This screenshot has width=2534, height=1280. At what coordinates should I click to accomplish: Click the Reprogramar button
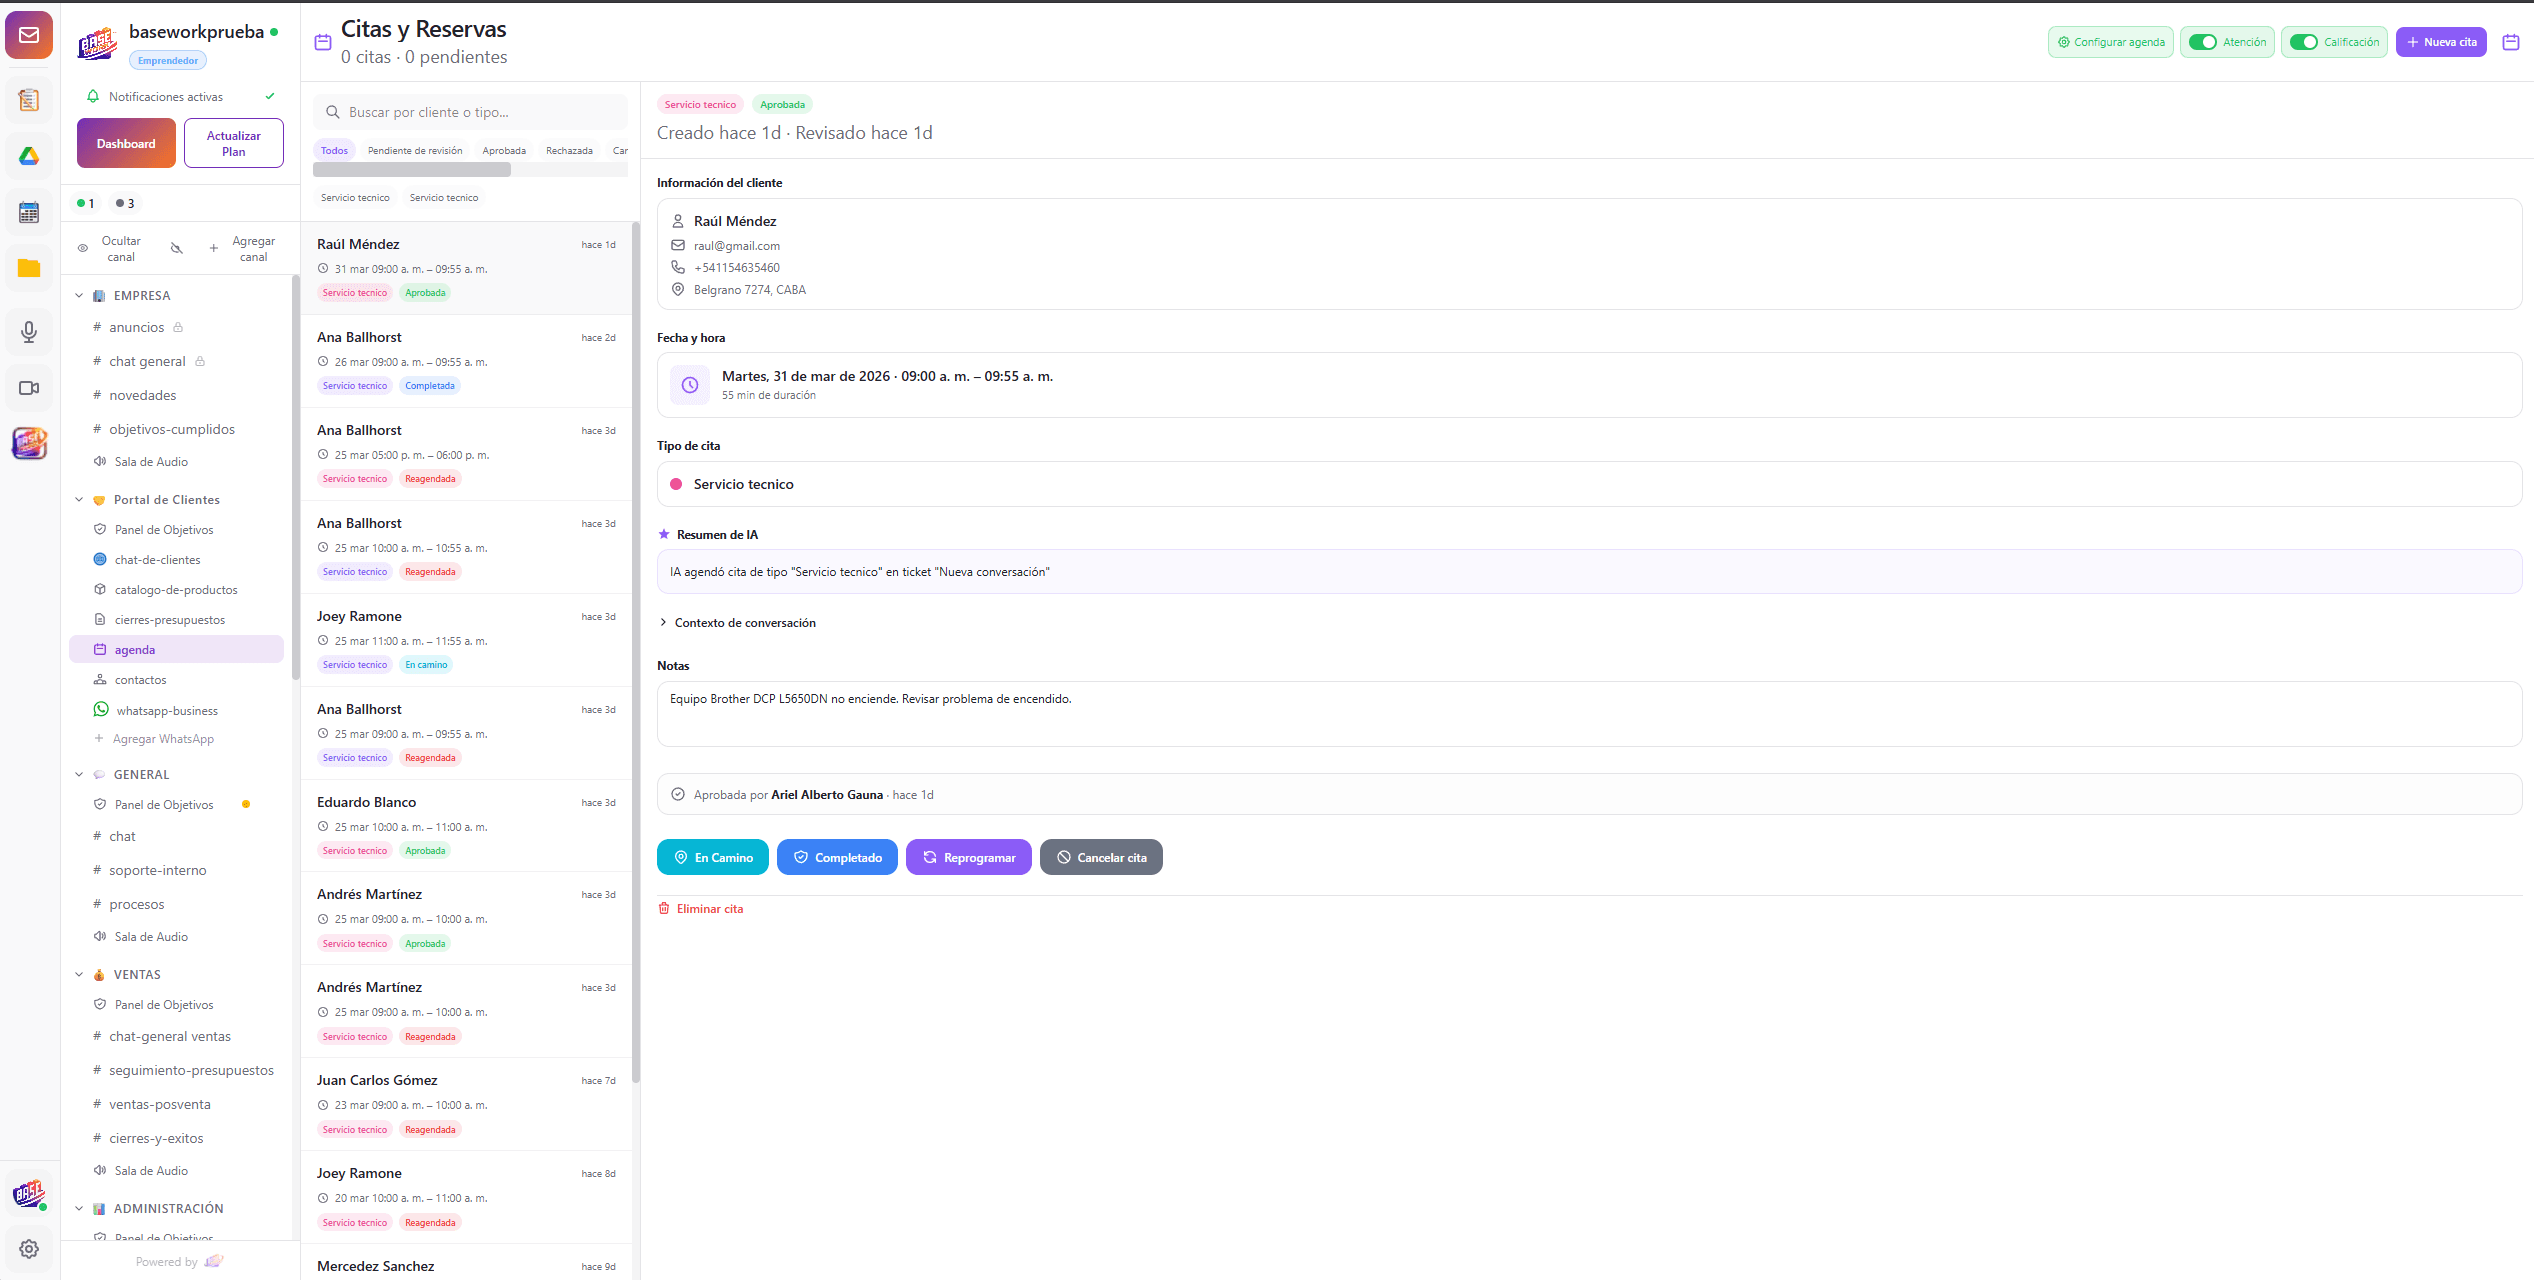(968, 858)
